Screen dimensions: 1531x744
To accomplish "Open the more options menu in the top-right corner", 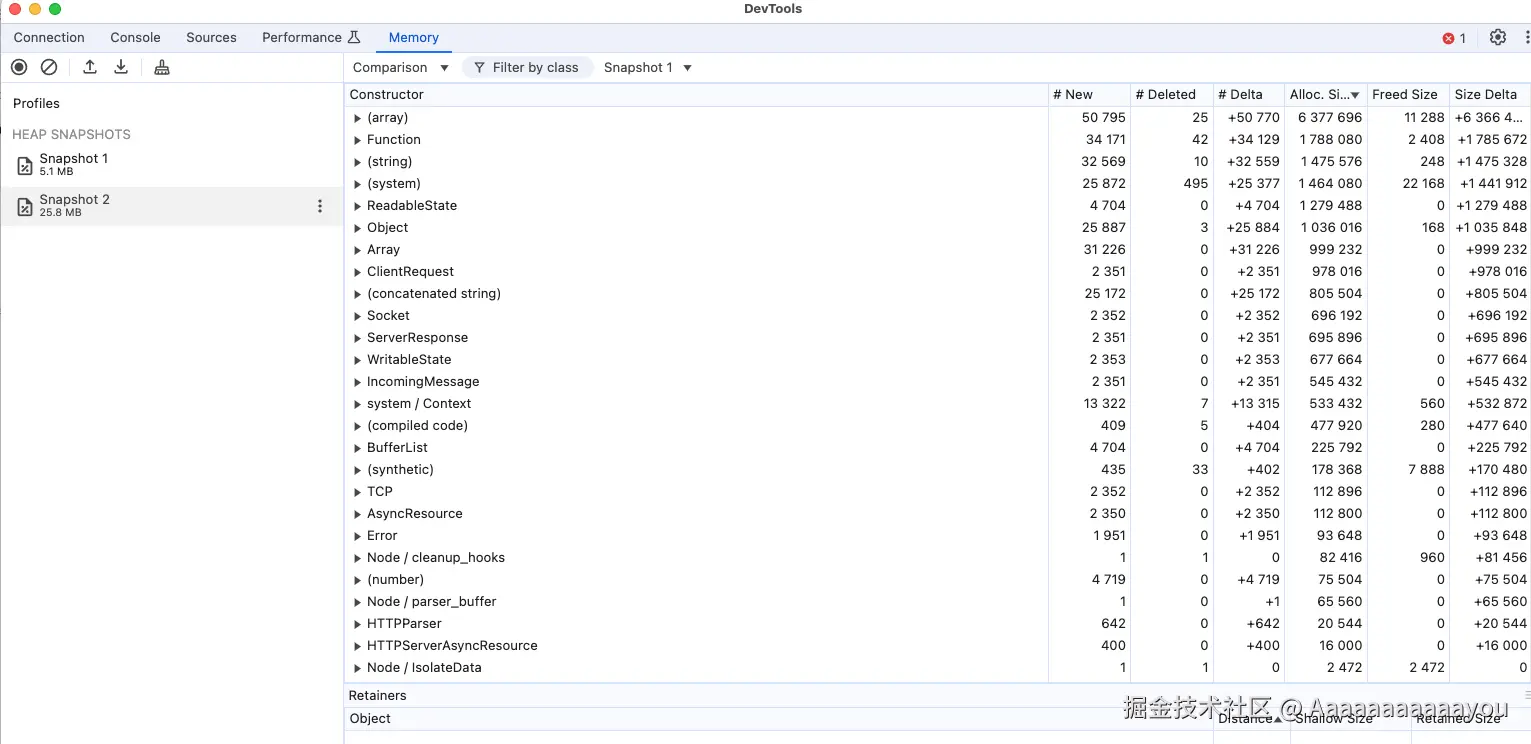I will (1526, 37).
